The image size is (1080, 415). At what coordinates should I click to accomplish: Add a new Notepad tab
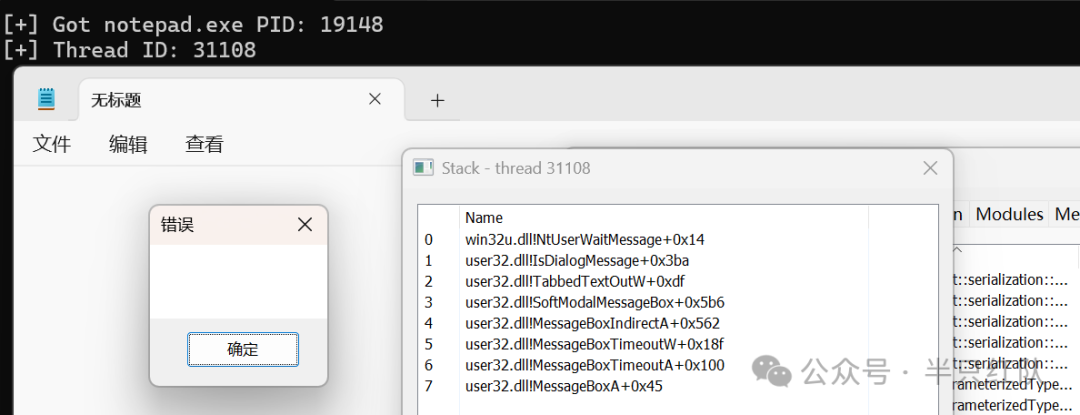(437, 100)
